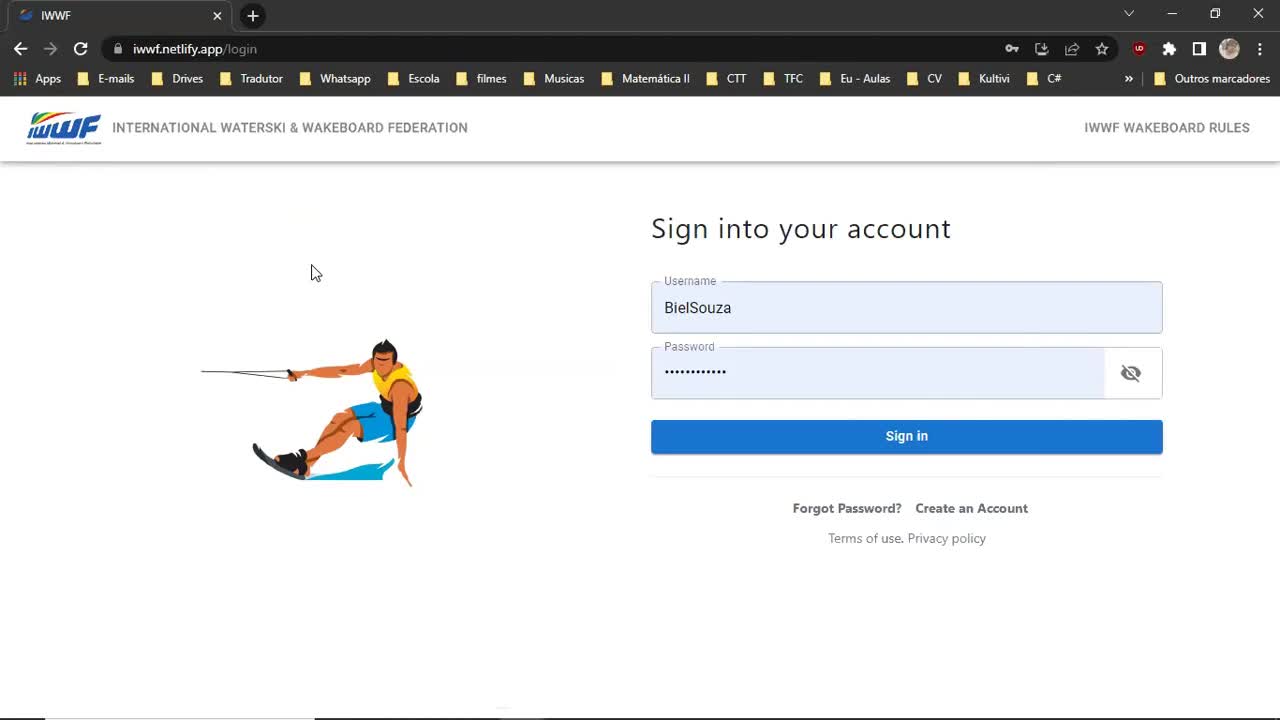Open a new browser tab

(x=253, y=15)
